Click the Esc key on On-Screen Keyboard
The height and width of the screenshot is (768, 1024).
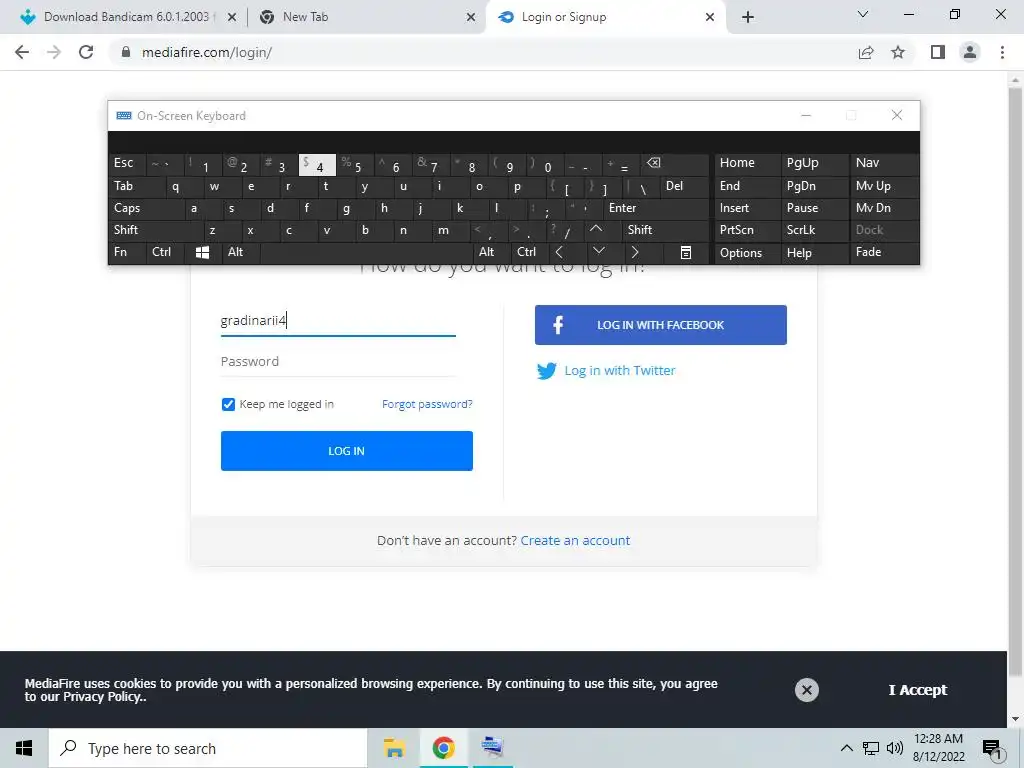127,164
